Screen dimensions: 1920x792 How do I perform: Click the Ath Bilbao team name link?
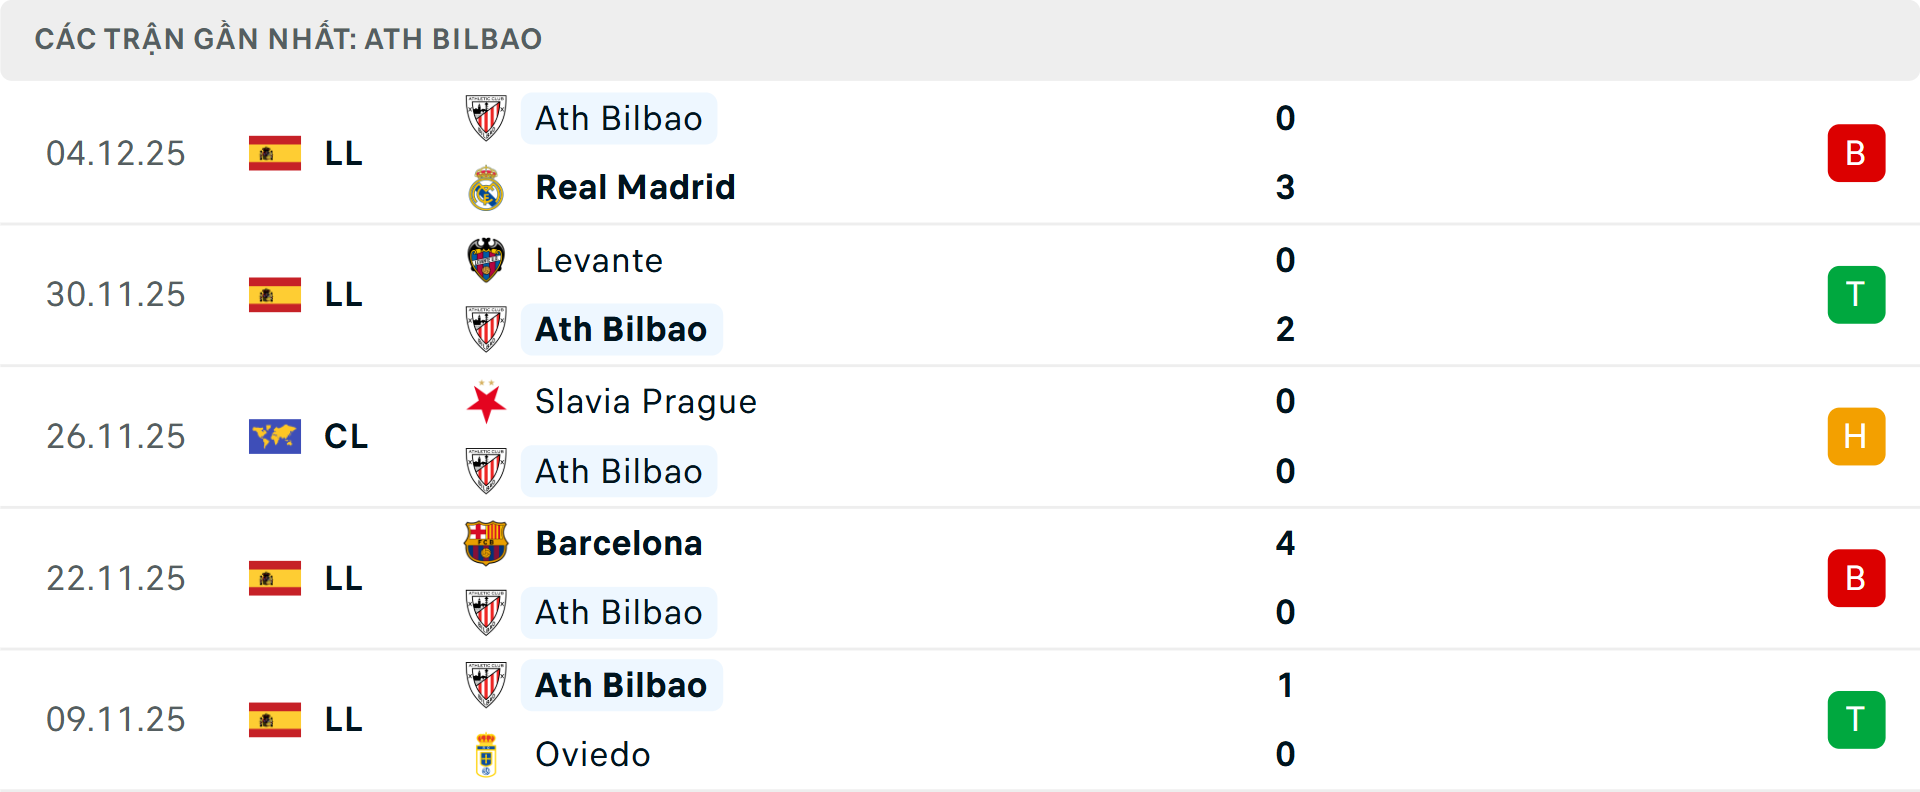(618, 117)
